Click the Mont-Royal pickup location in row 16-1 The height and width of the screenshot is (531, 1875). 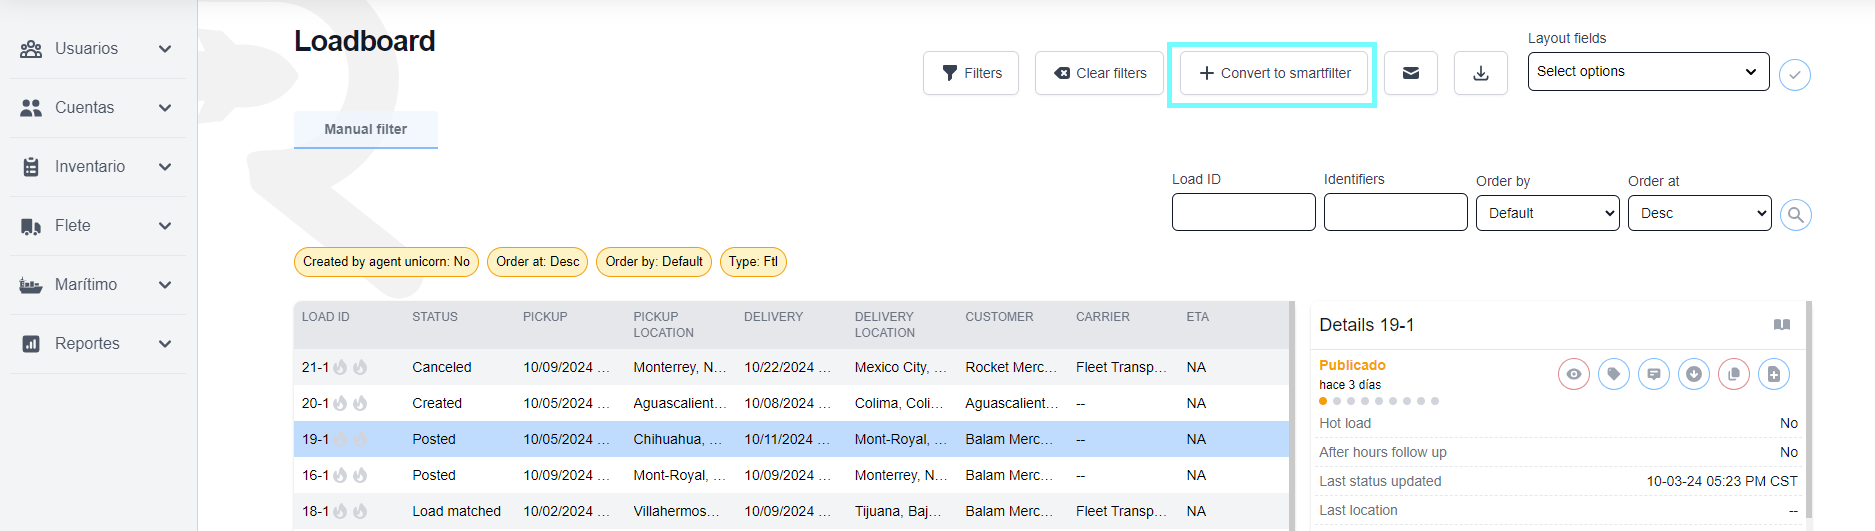[679, 475]
